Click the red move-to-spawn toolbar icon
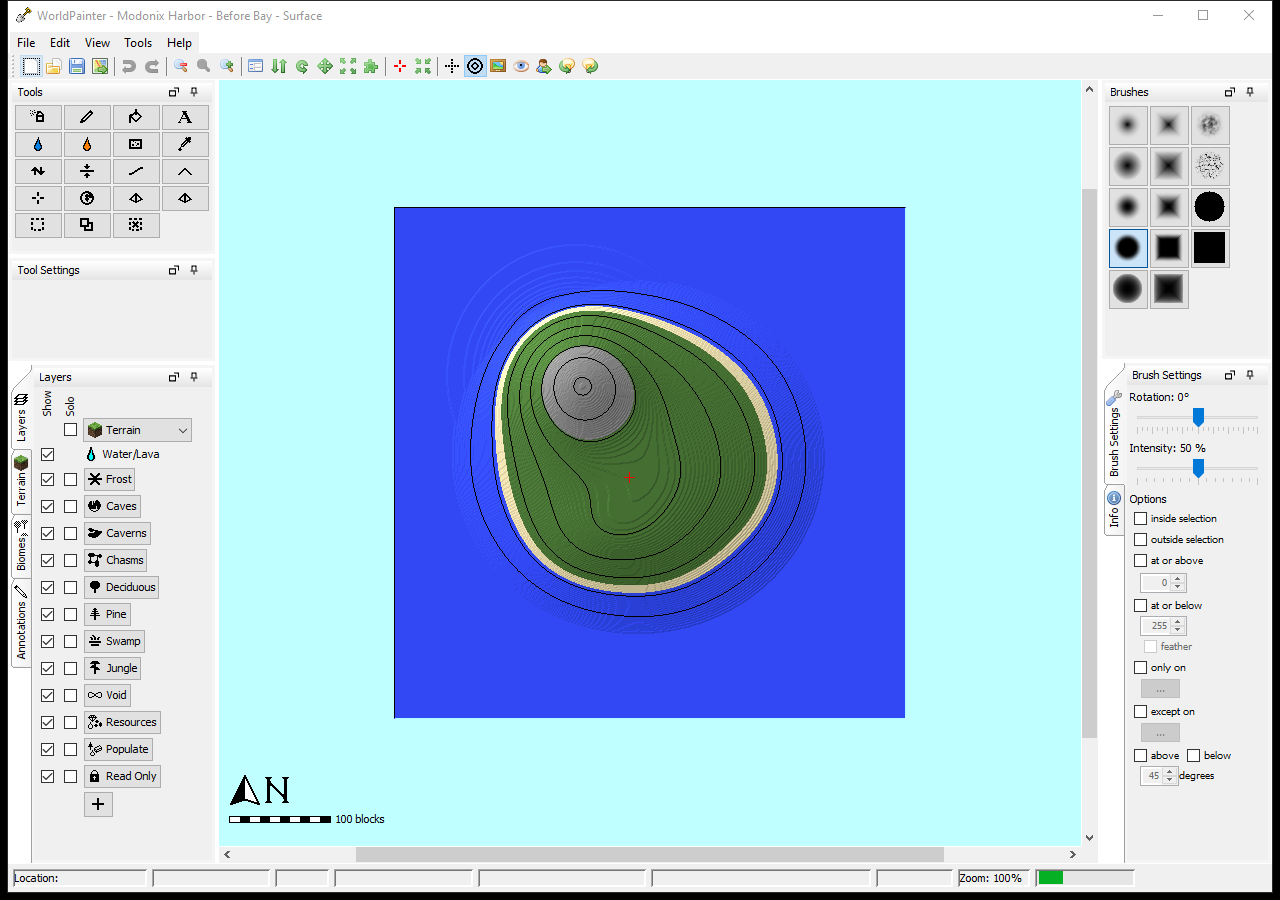The image size is (1280, 900). click(x=400, y=66)
